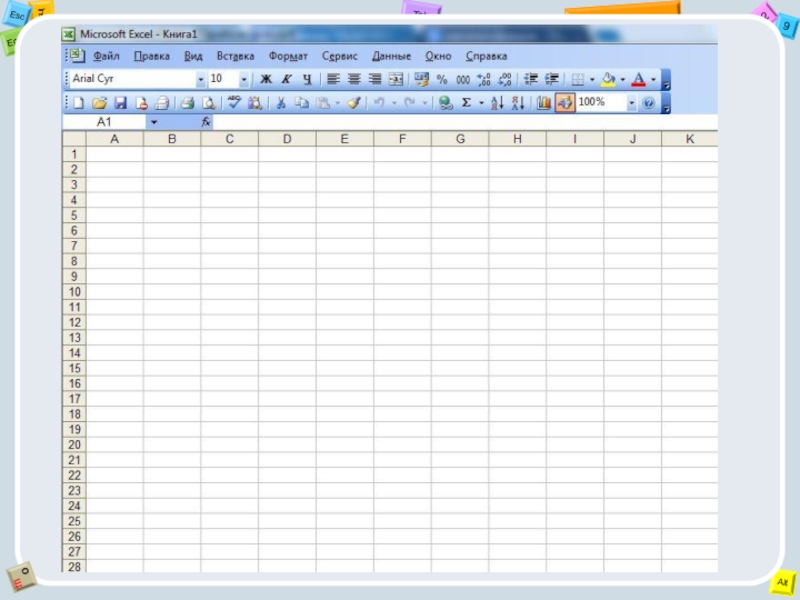This screenshot has width=800, height=600.
Task: Expand the 100% zoom dropdown
Action: tap(631, 103)
